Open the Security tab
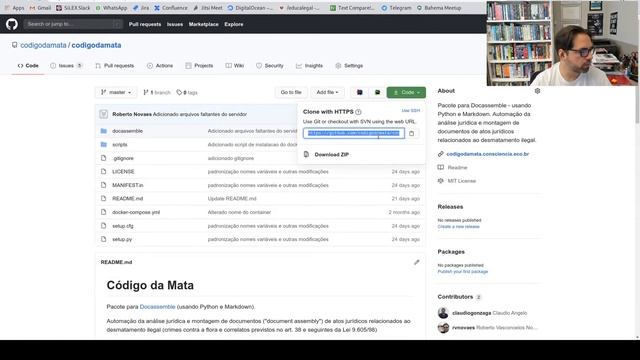The height and width of the screenshot is (360, 640). 270,66
